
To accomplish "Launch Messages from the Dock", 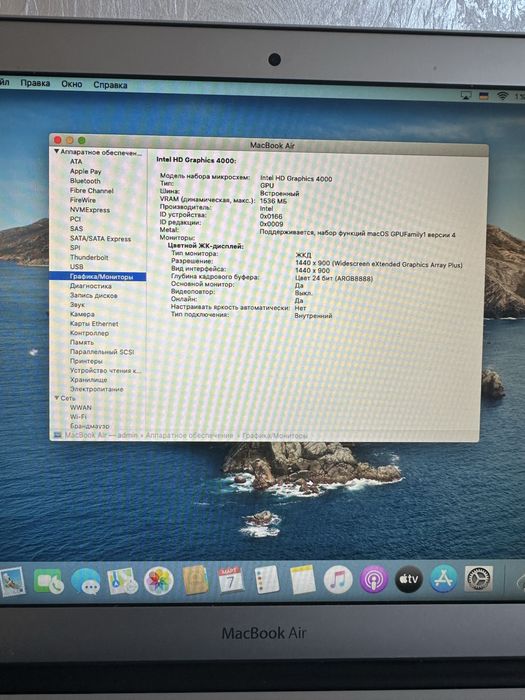I will 85,581.
